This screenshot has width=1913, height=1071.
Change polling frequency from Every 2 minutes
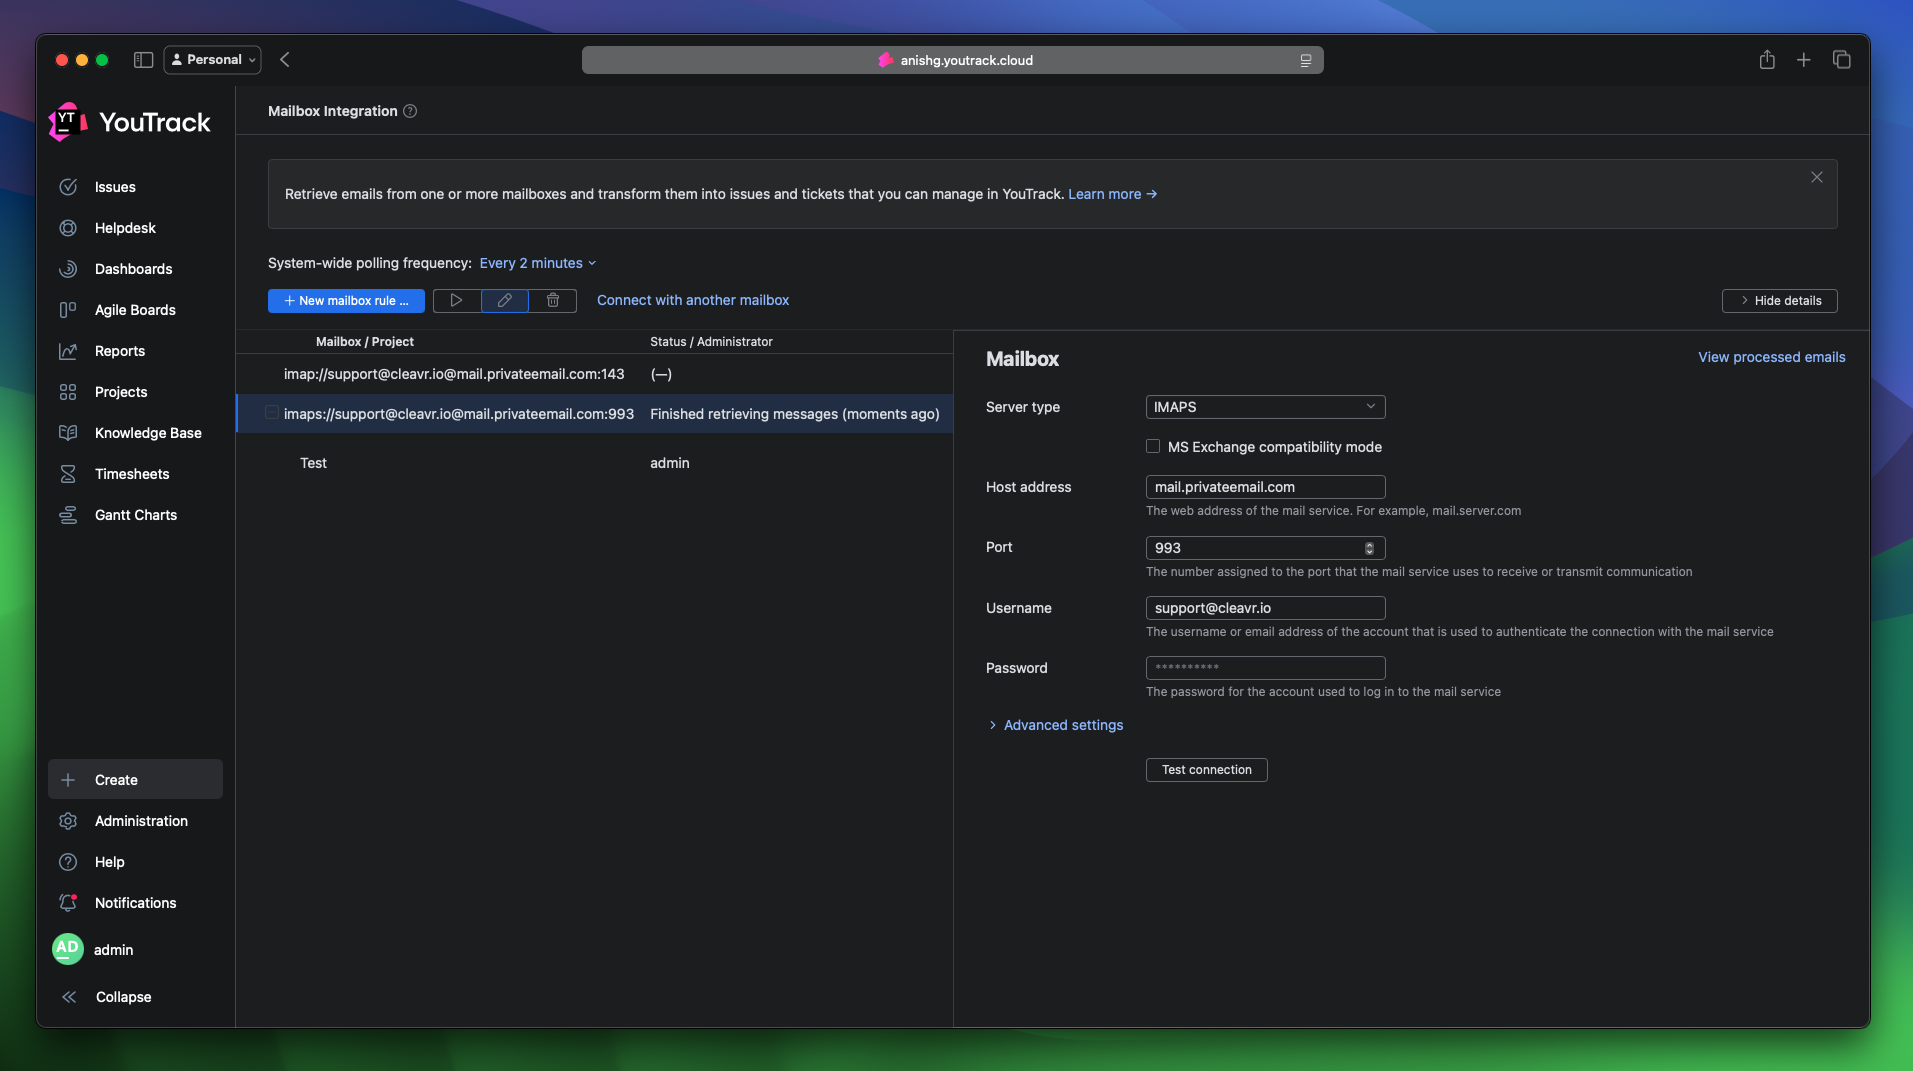[x=538, y=263]
